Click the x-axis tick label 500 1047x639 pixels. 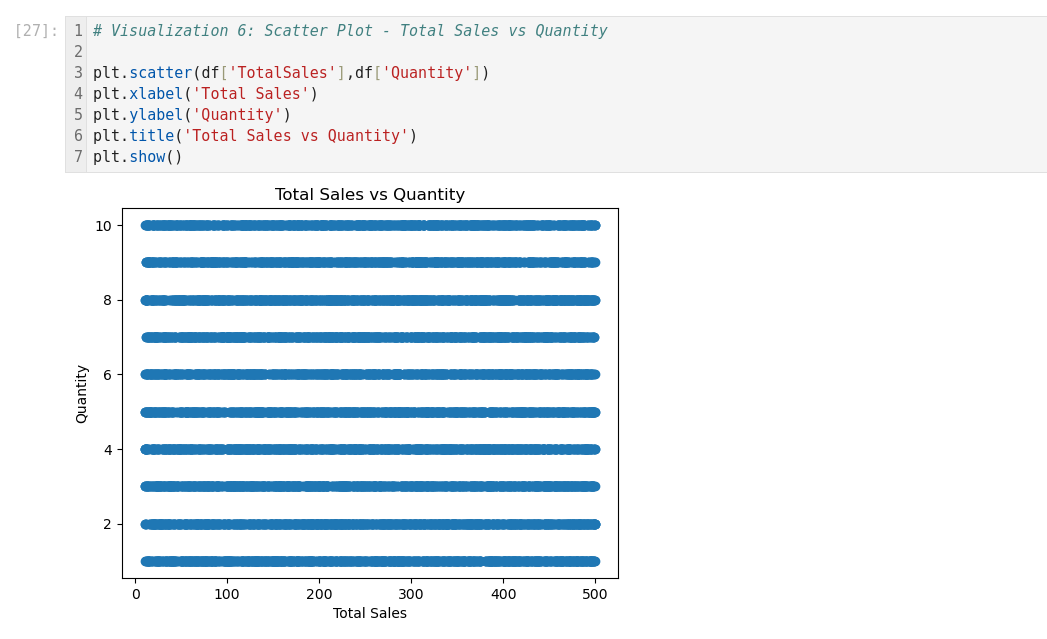[595, 593]
